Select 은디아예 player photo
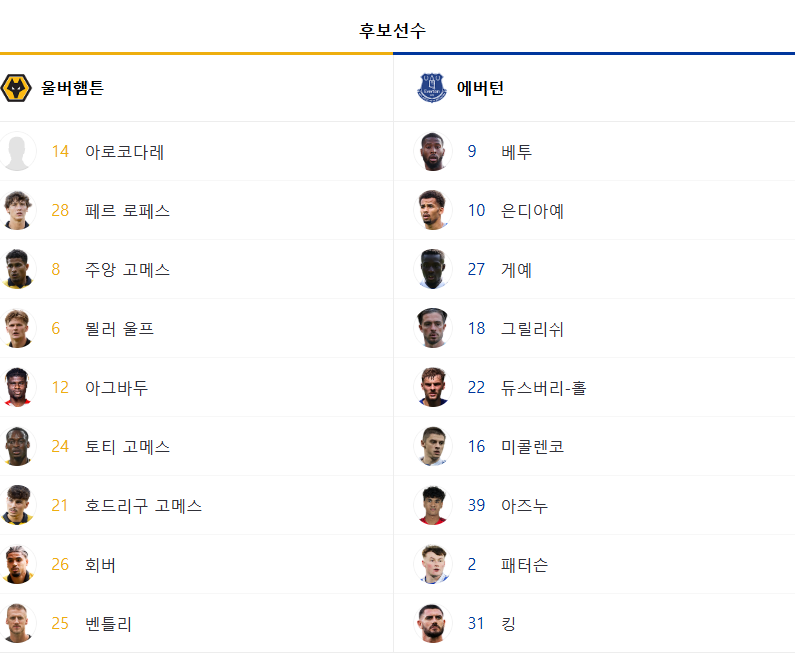The width and height of the screenshot is (795, 654). pos(432,210)
